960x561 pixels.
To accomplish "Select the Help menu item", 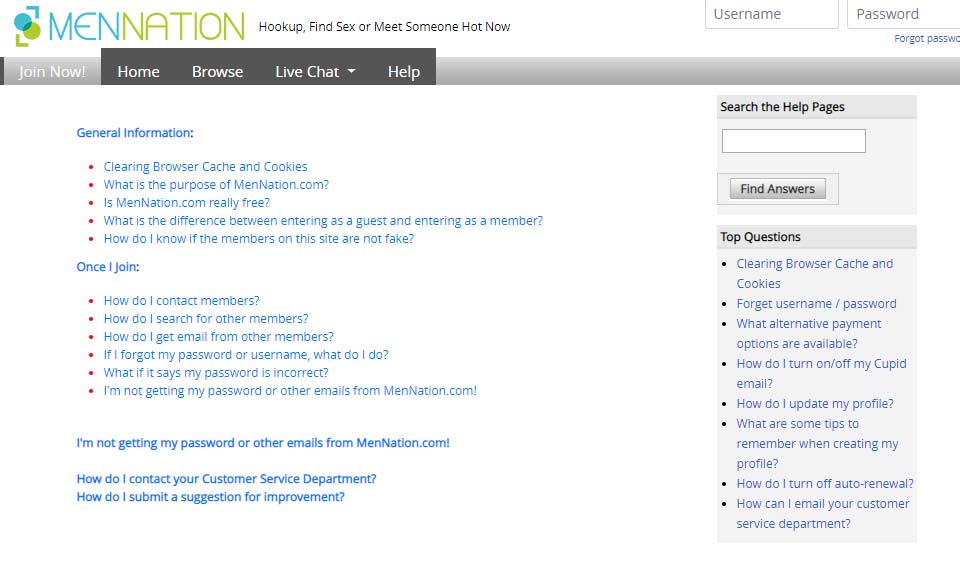I will (404, 72).
